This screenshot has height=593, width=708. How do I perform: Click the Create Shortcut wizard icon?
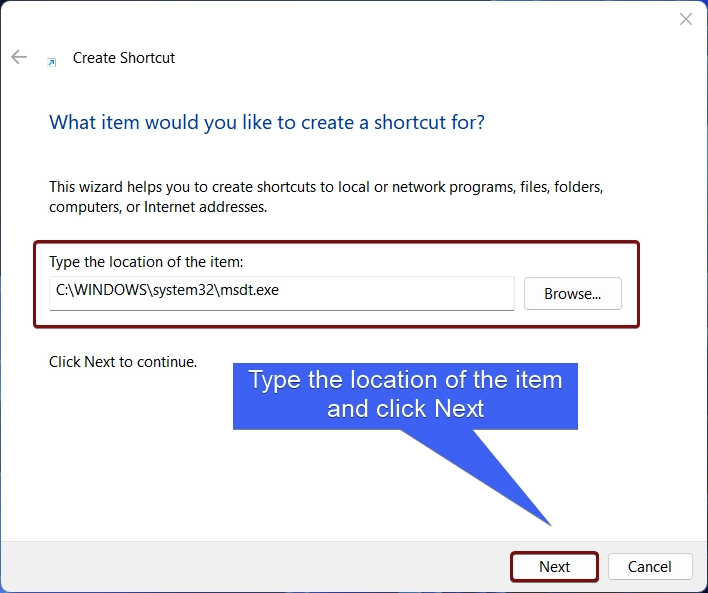52,62
